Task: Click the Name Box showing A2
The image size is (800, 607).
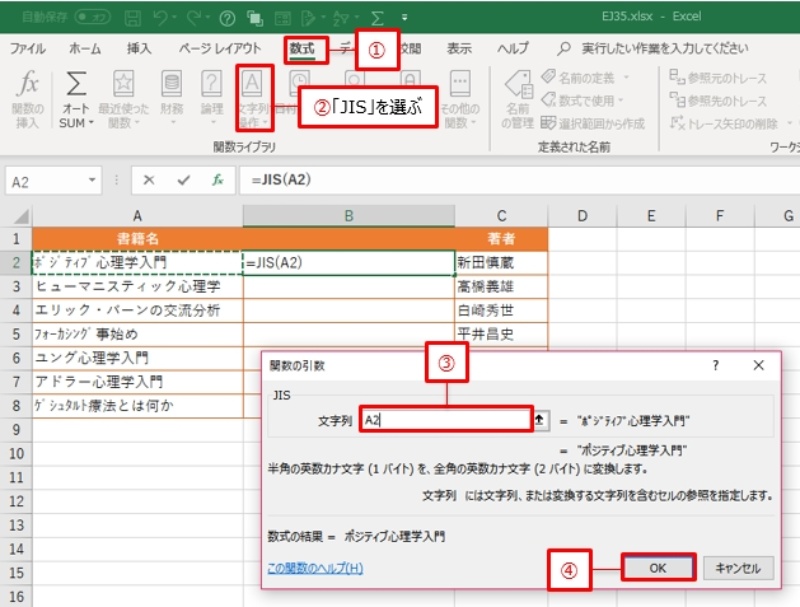Action: (46, 182)
